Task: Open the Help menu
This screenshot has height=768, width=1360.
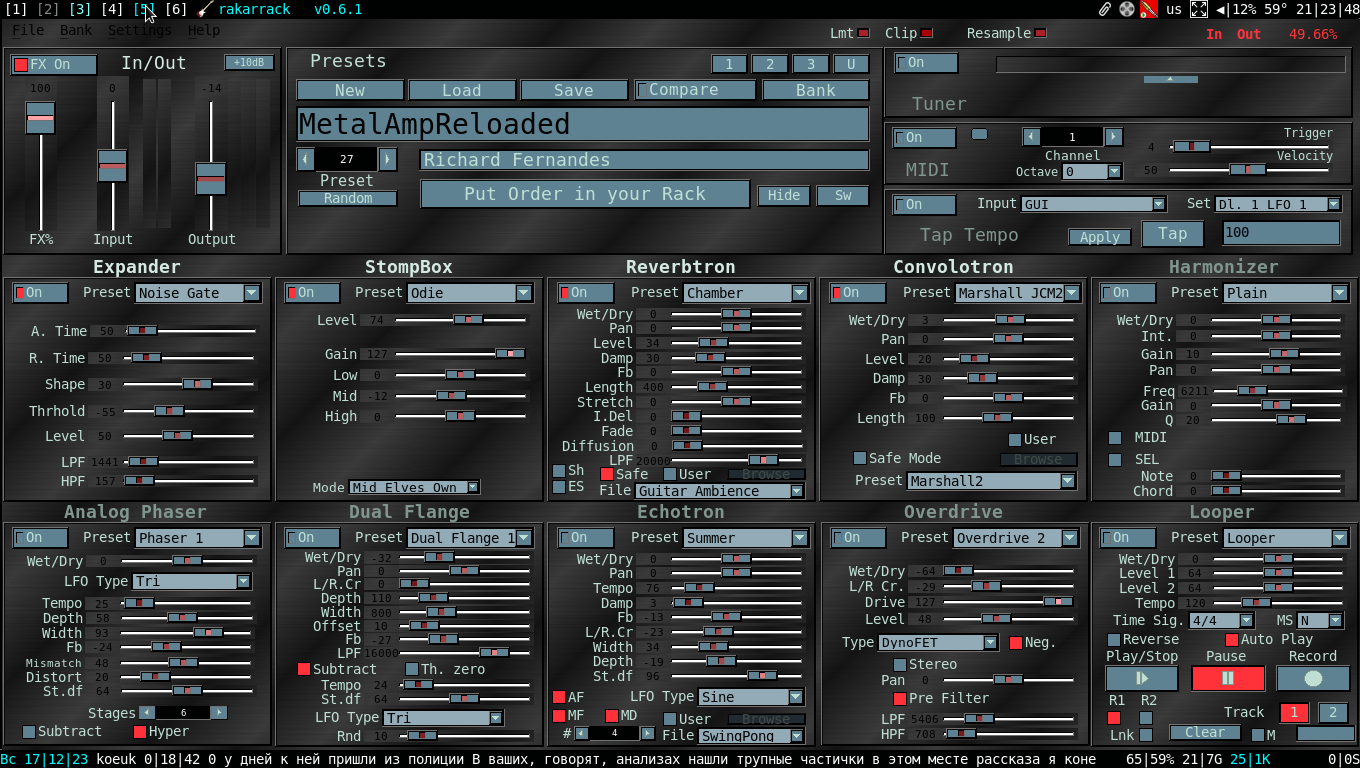Action: click(x=204, y=30)
